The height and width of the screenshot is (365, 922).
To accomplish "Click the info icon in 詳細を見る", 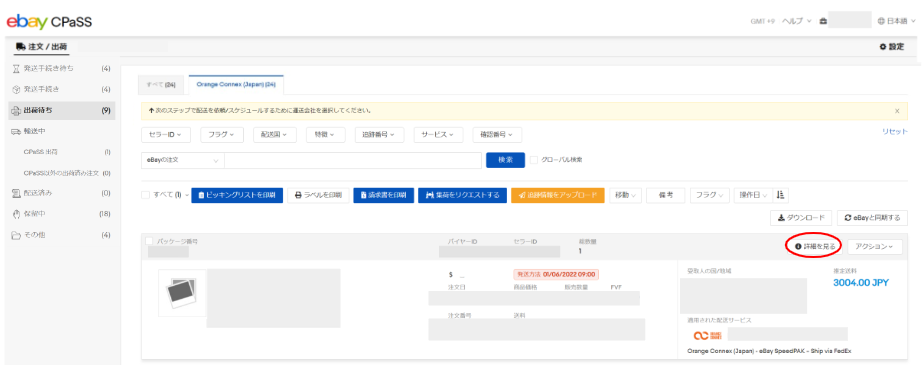I will pos(798,246).
